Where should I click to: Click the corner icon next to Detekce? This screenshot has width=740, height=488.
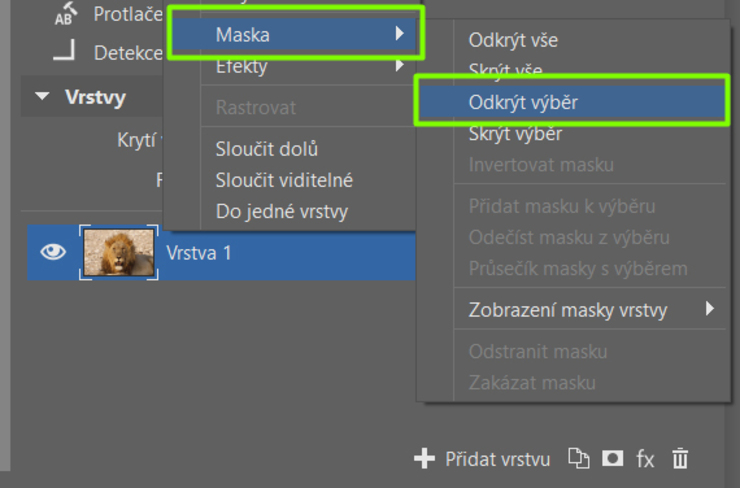pyautogui.click(x=65, y=52)
